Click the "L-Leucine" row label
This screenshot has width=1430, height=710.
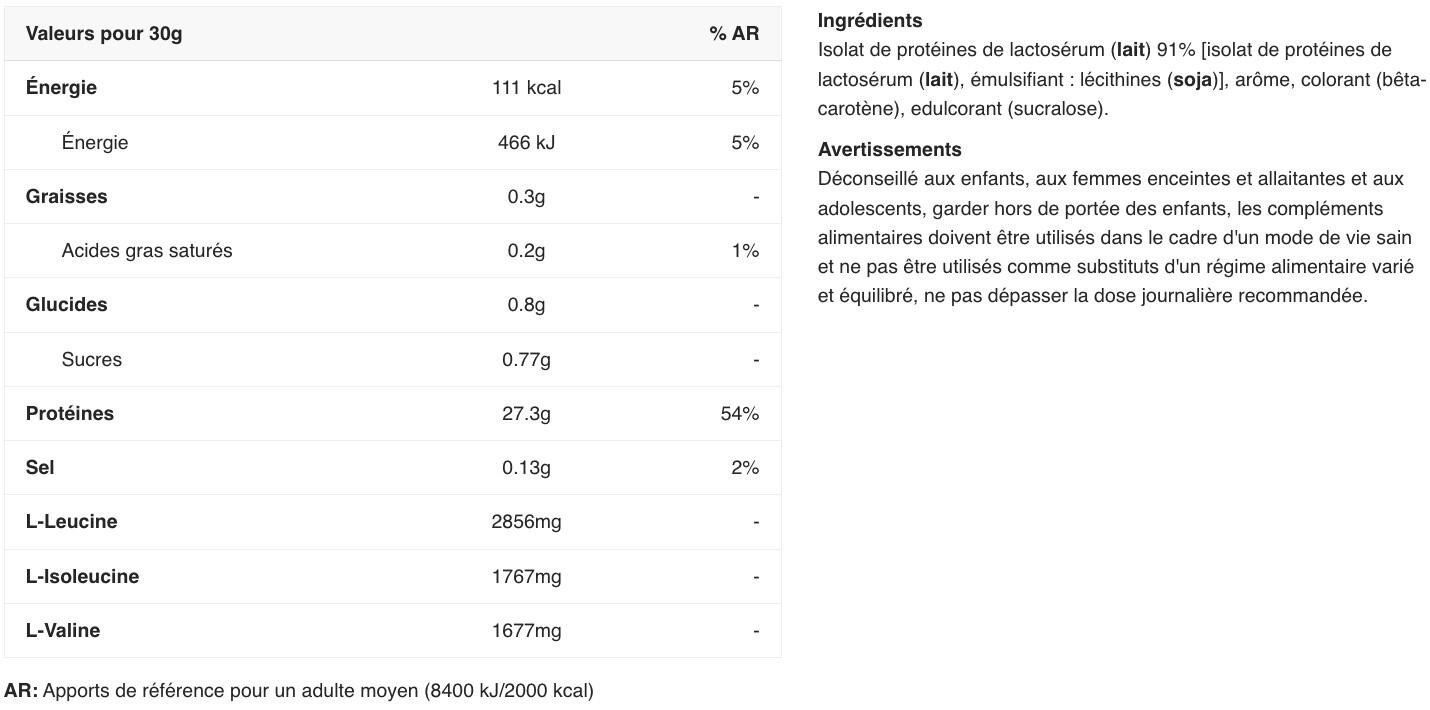pos(71,522)
